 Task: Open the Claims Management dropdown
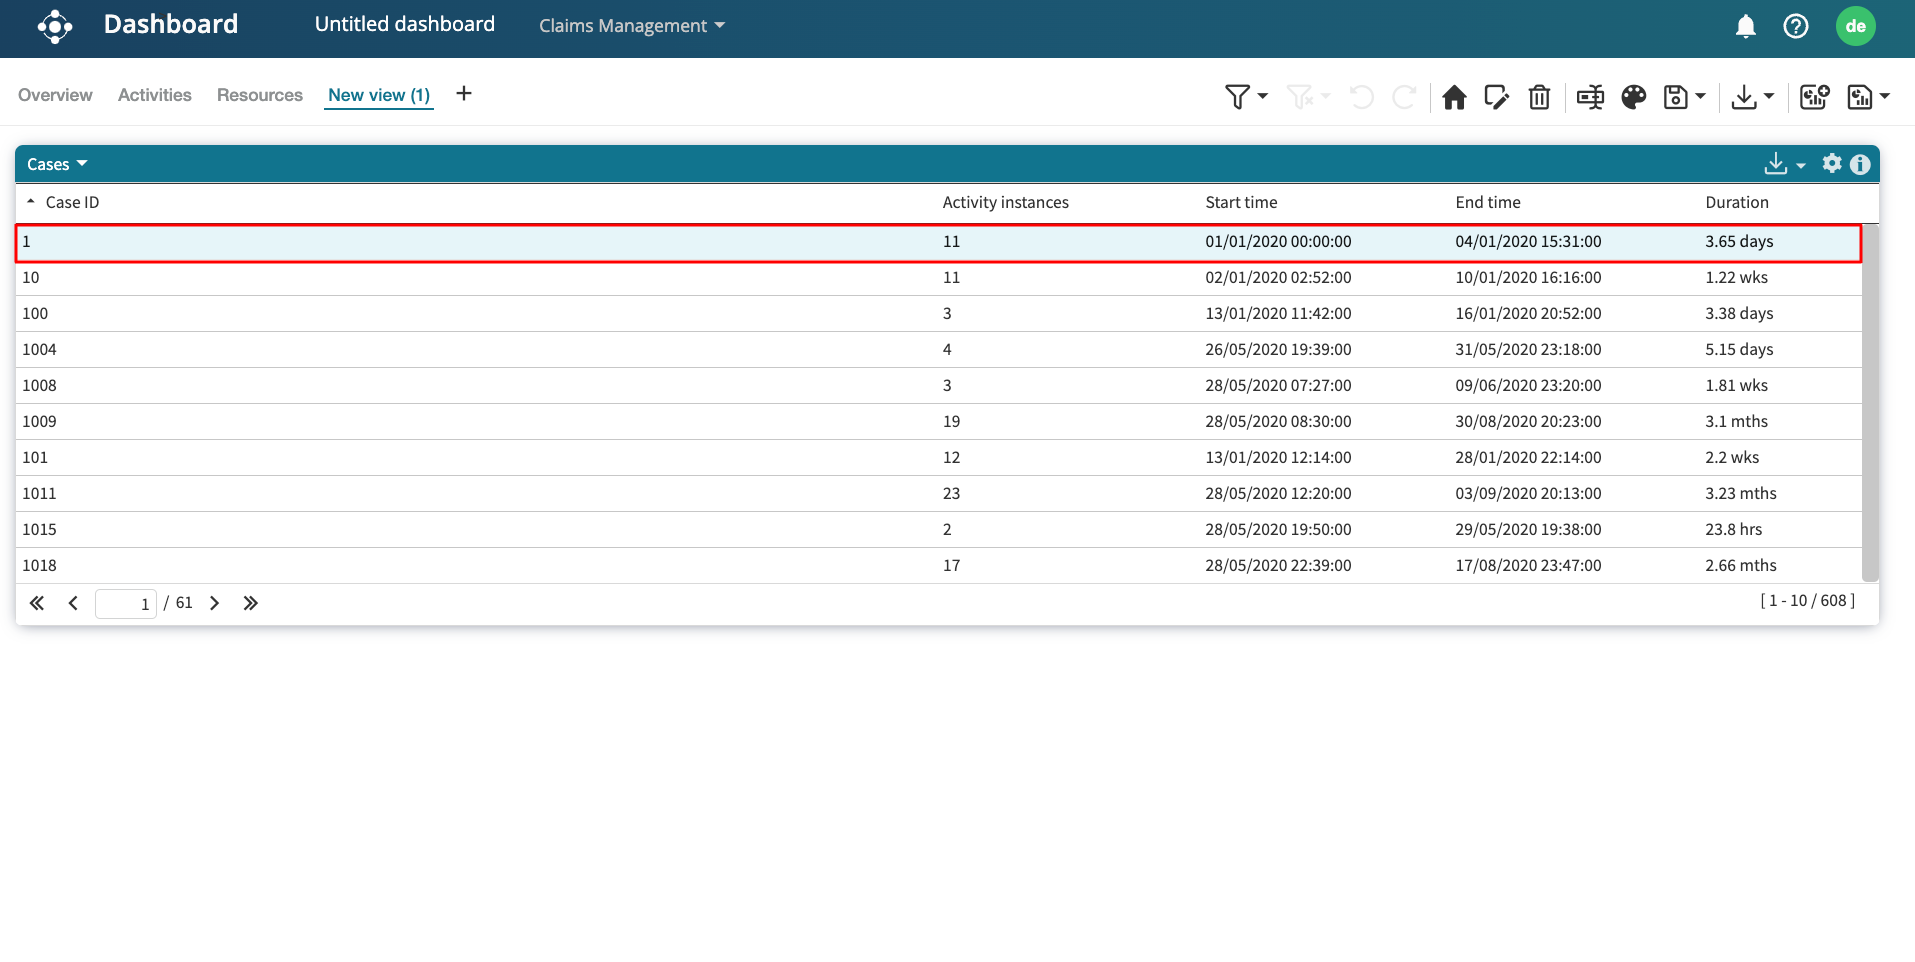pyautogui.click(x=631, y=26)
